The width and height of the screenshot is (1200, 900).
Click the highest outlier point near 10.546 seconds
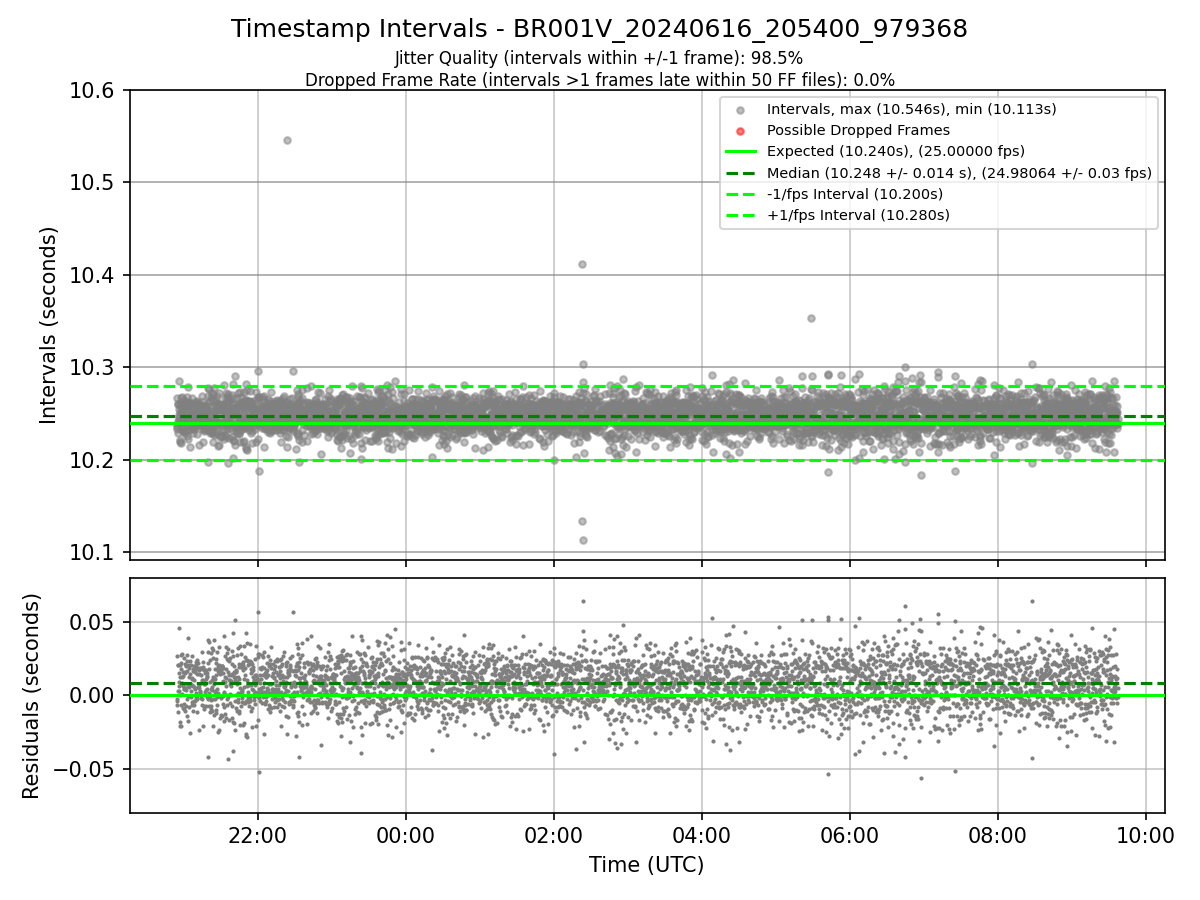[287, 140]
